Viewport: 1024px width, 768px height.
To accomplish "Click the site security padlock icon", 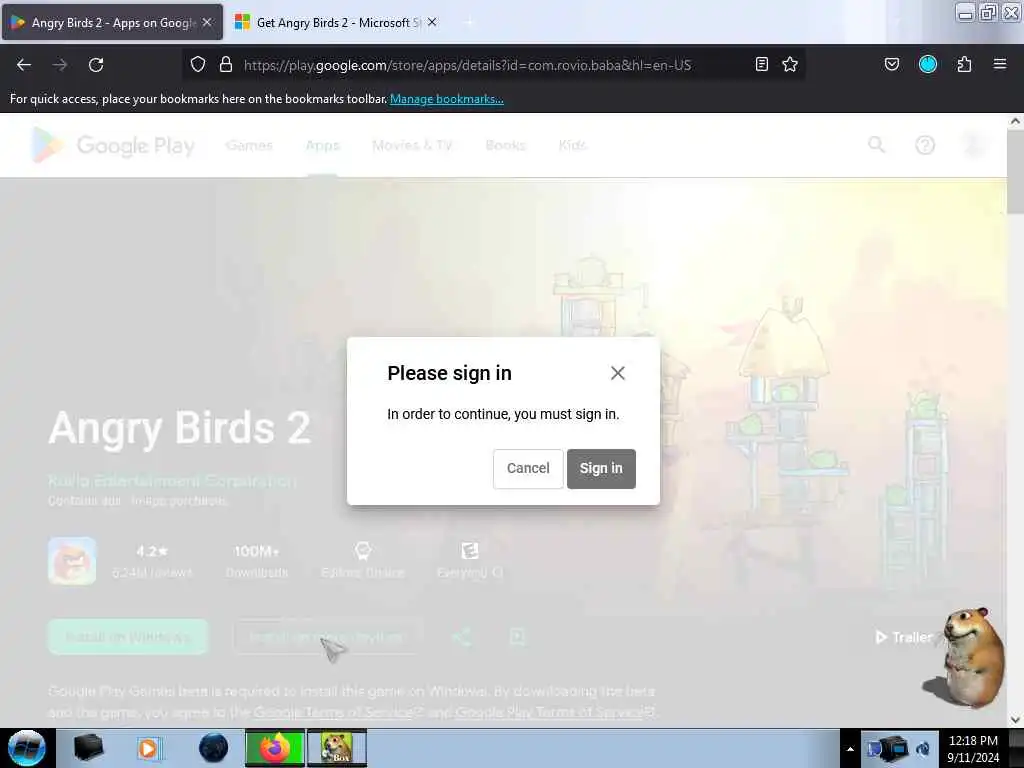I will pyautogui.click(x=226, y=65).
